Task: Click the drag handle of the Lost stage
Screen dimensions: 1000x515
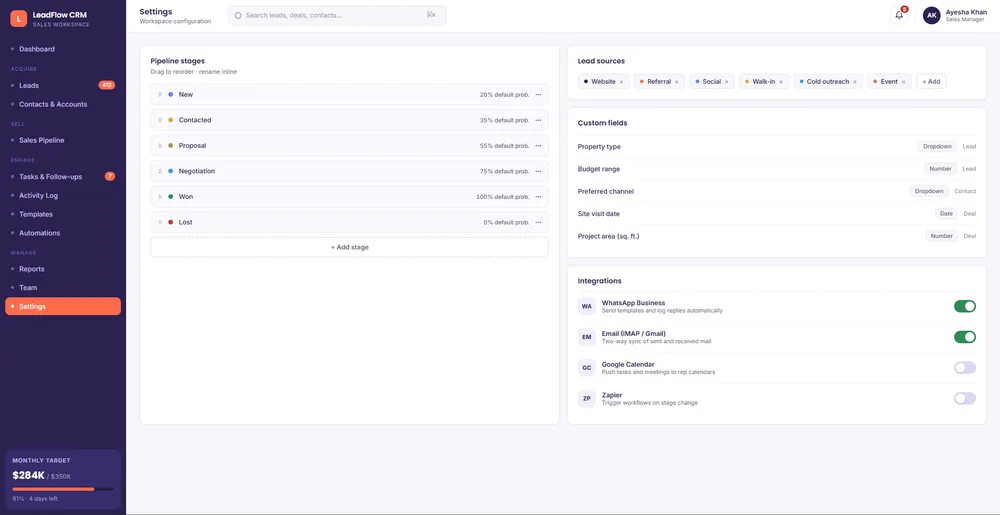Action: coord(159,222)
